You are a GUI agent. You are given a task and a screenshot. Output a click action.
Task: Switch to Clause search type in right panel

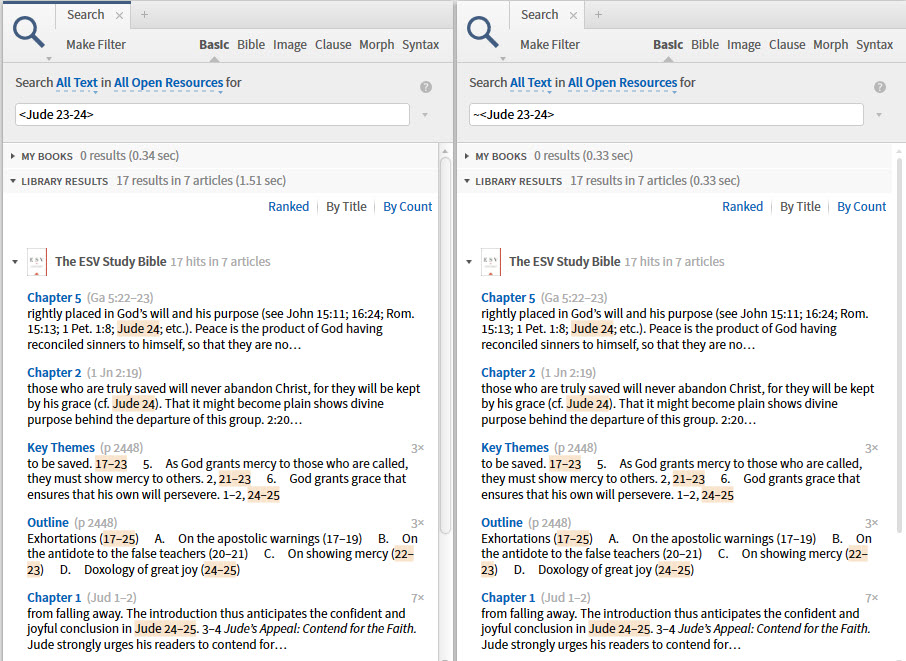tap(787, 44)
